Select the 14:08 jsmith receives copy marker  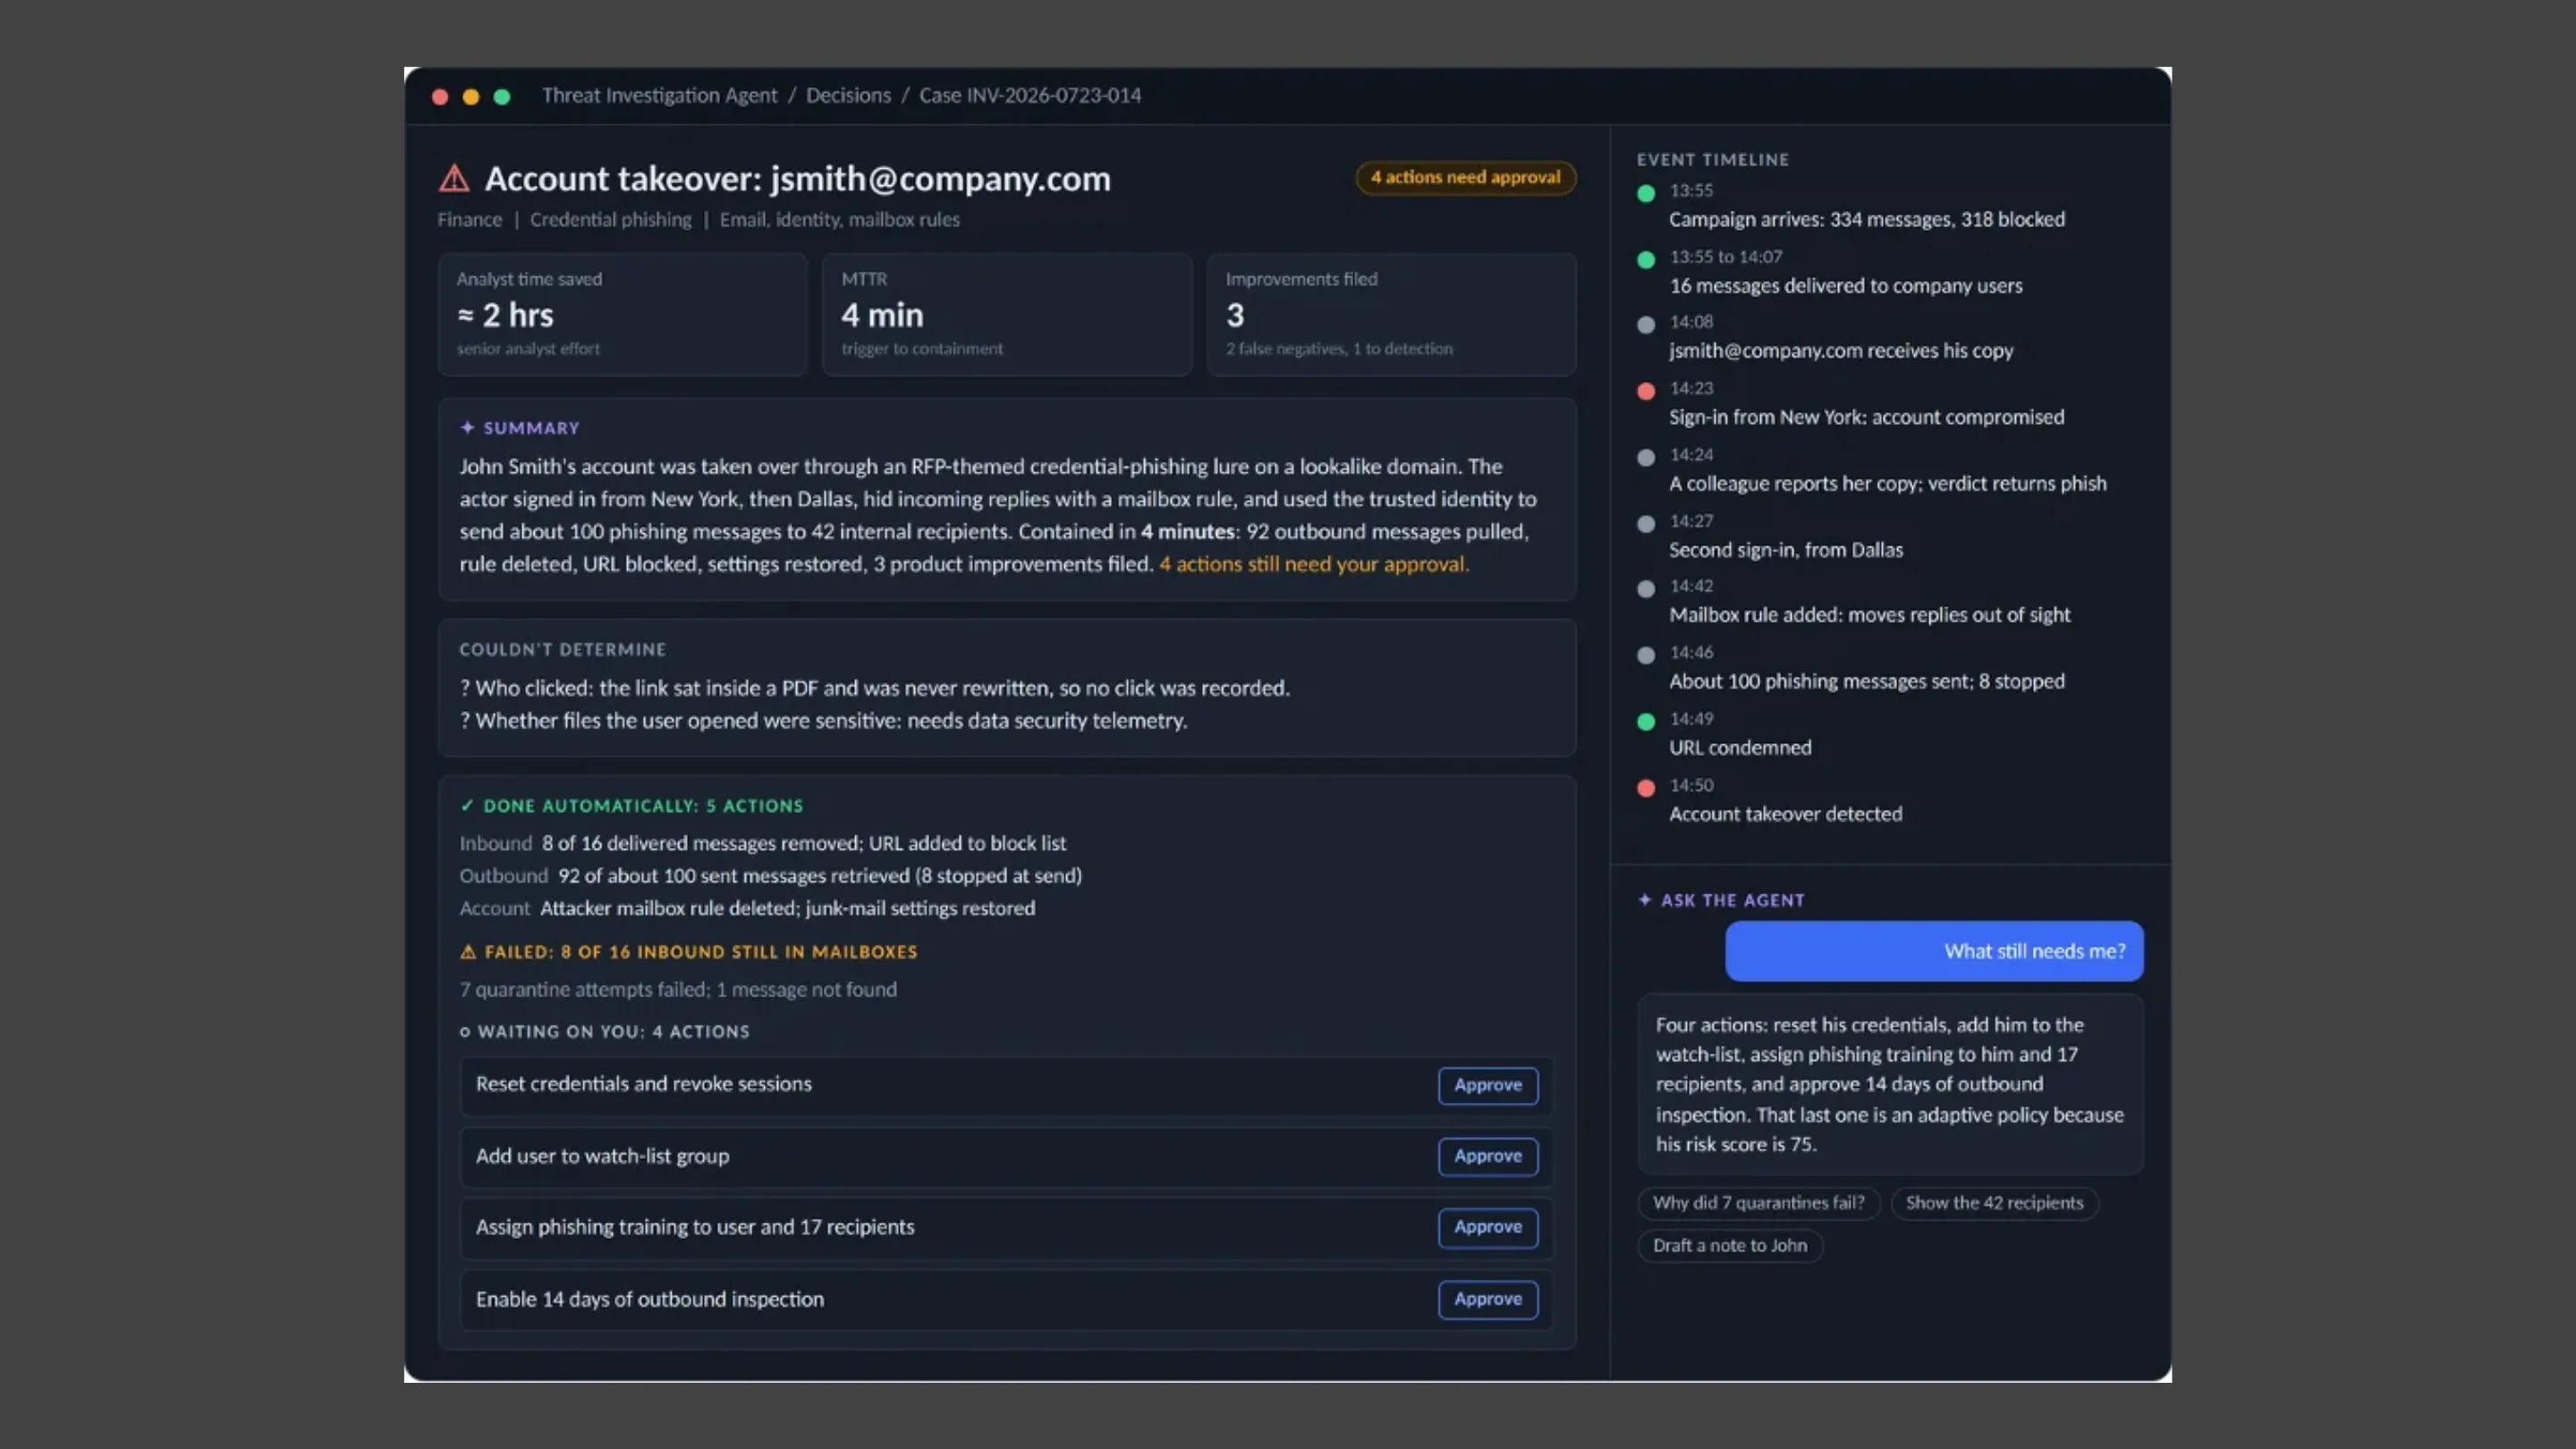[1646, 325]
